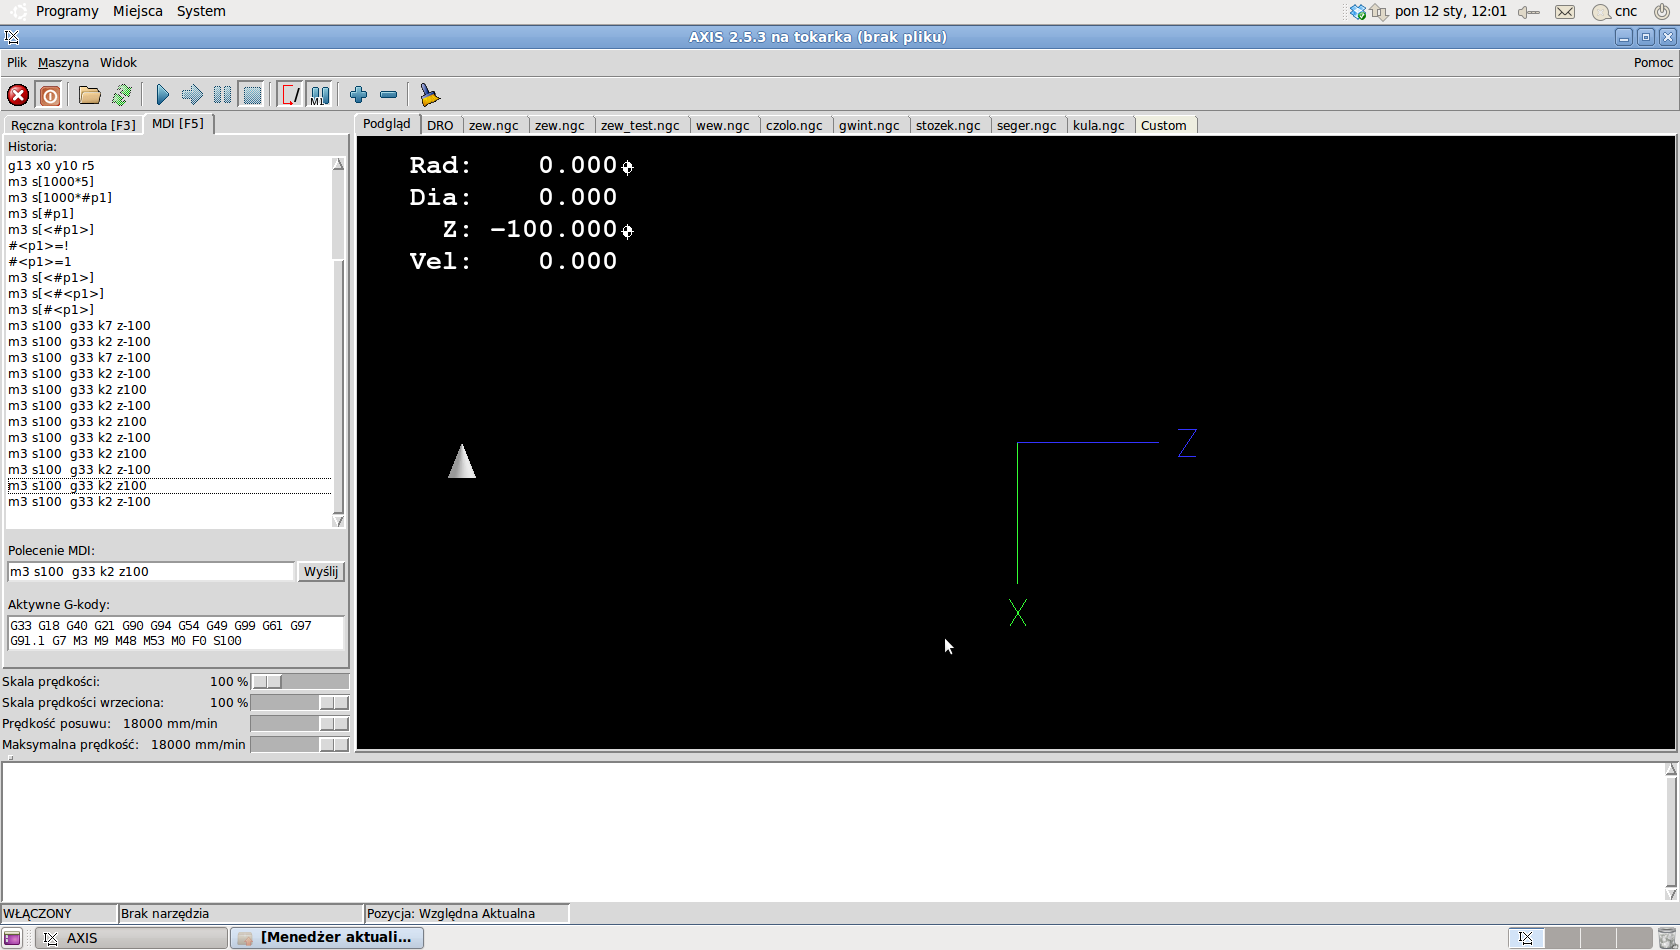Open the kula.ngc tab
Viewport: 1680px width, 950px height.
(1099, 125)
